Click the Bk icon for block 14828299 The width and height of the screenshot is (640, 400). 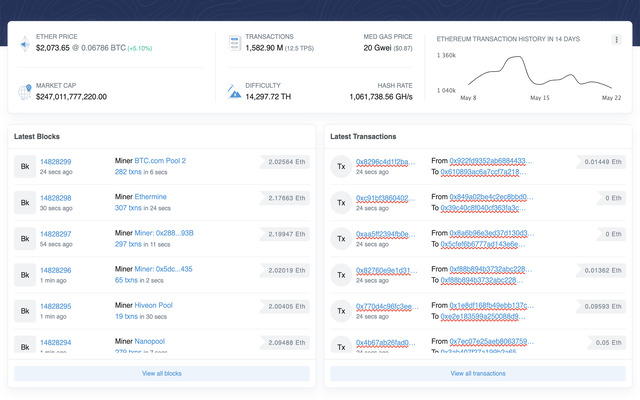pos(25,167)
